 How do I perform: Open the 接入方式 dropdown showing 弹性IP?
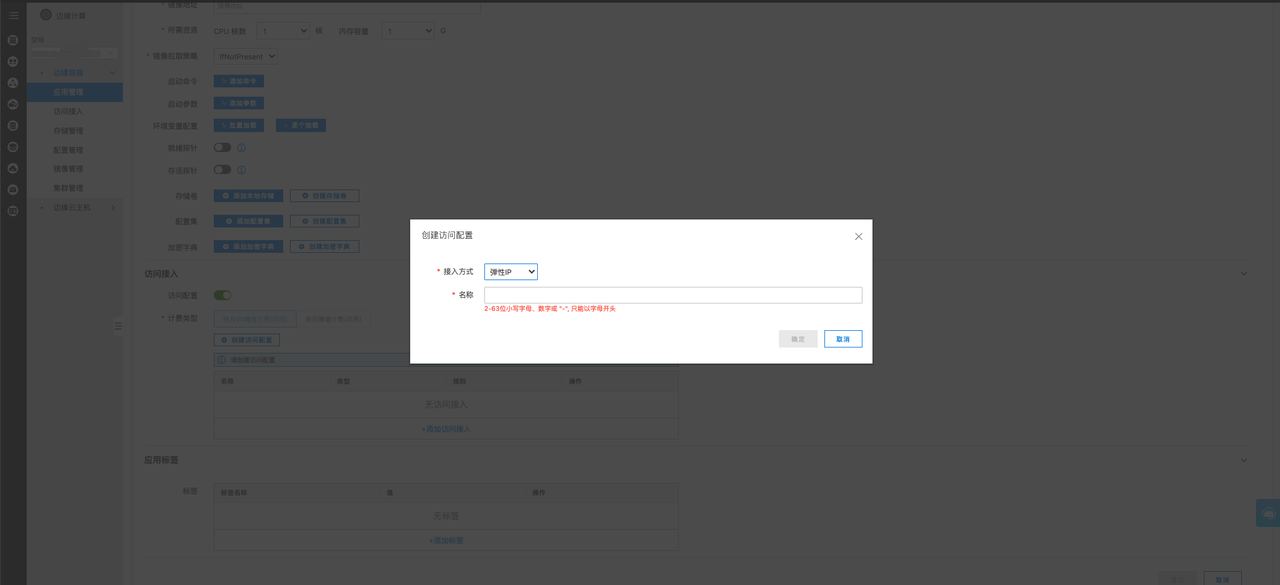point(511,272)
